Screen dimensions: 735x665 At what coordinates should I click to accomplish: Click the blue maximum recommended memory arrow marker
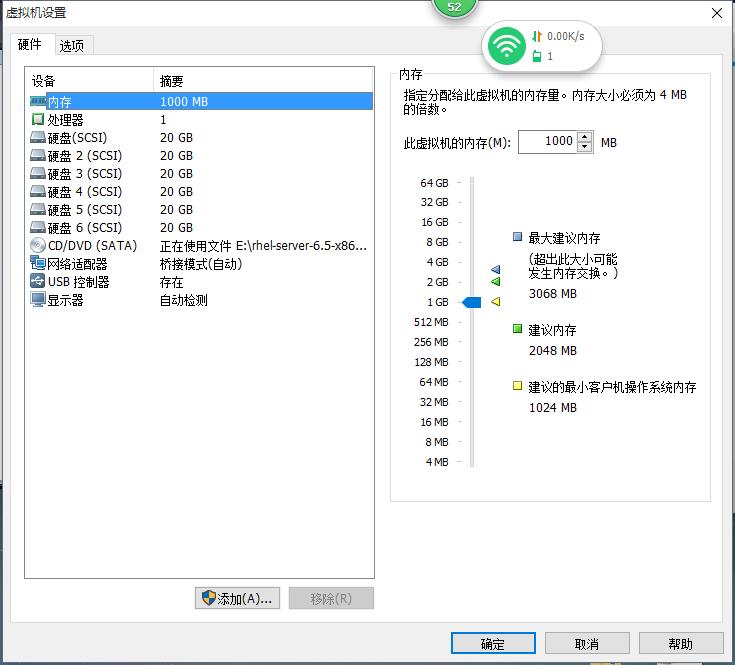(x=496, y=269)
